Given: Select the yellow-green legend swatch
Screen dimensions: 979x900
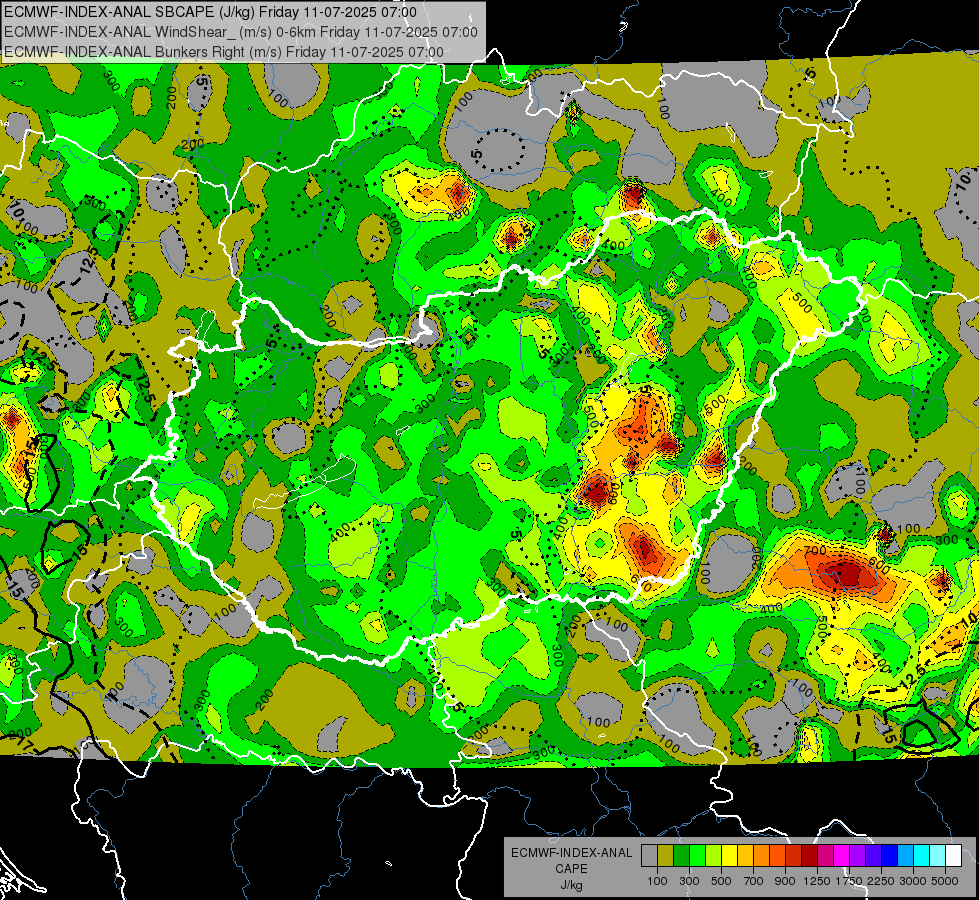Looking at the screenshot, I should click(714, 855).
